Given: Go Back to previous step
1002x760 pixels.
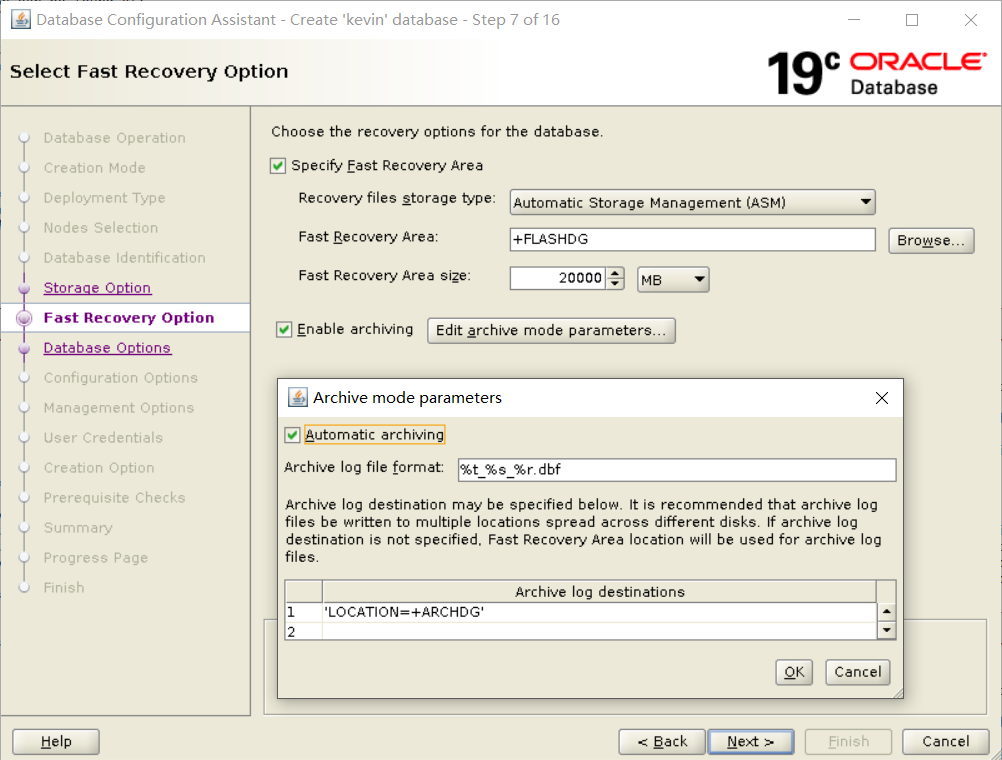Looking at the screenshot, I should 662,741.
